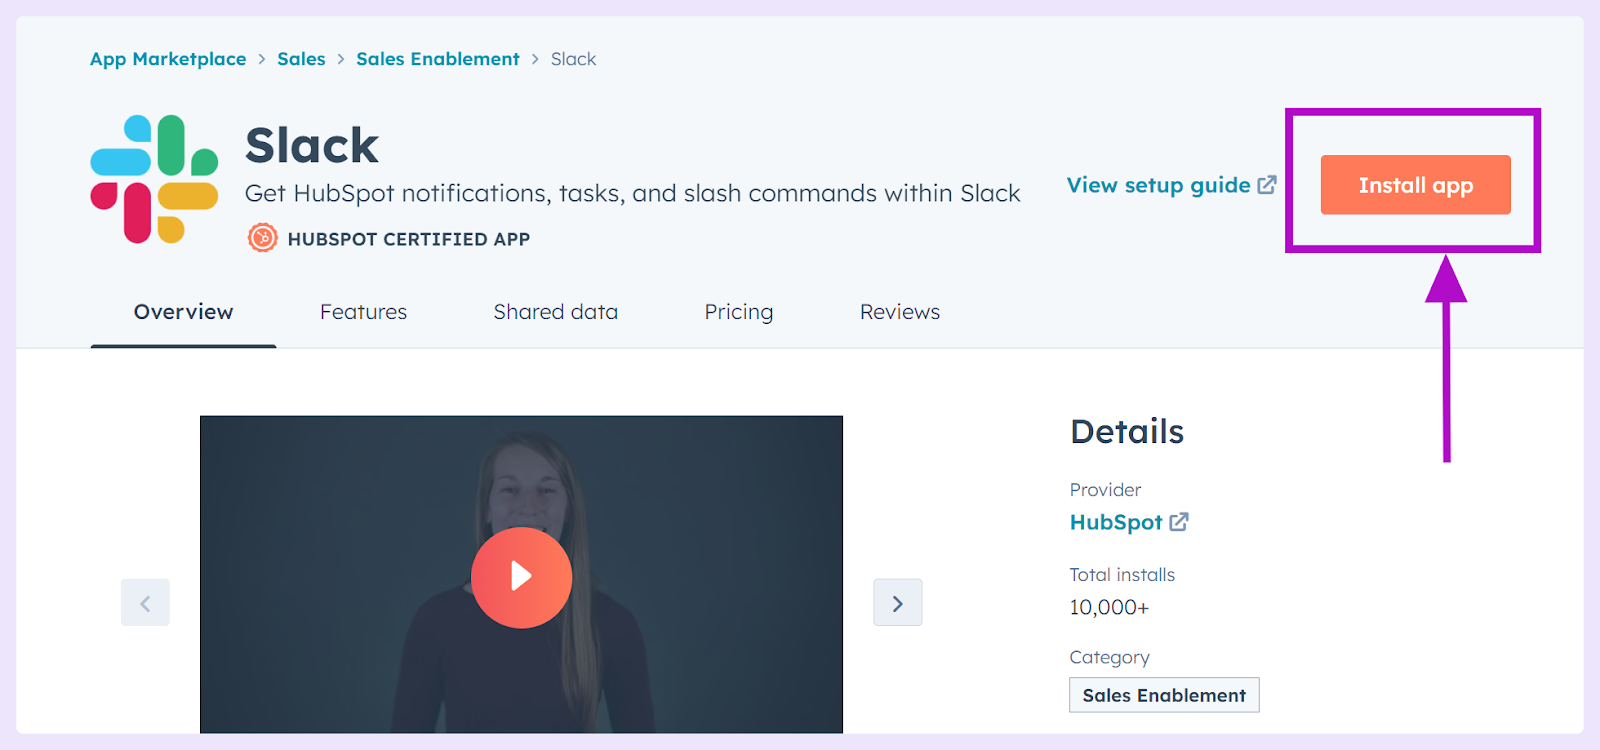Click the Category label
Screen dimensions: 1600x750
(x=1109, y=657)
